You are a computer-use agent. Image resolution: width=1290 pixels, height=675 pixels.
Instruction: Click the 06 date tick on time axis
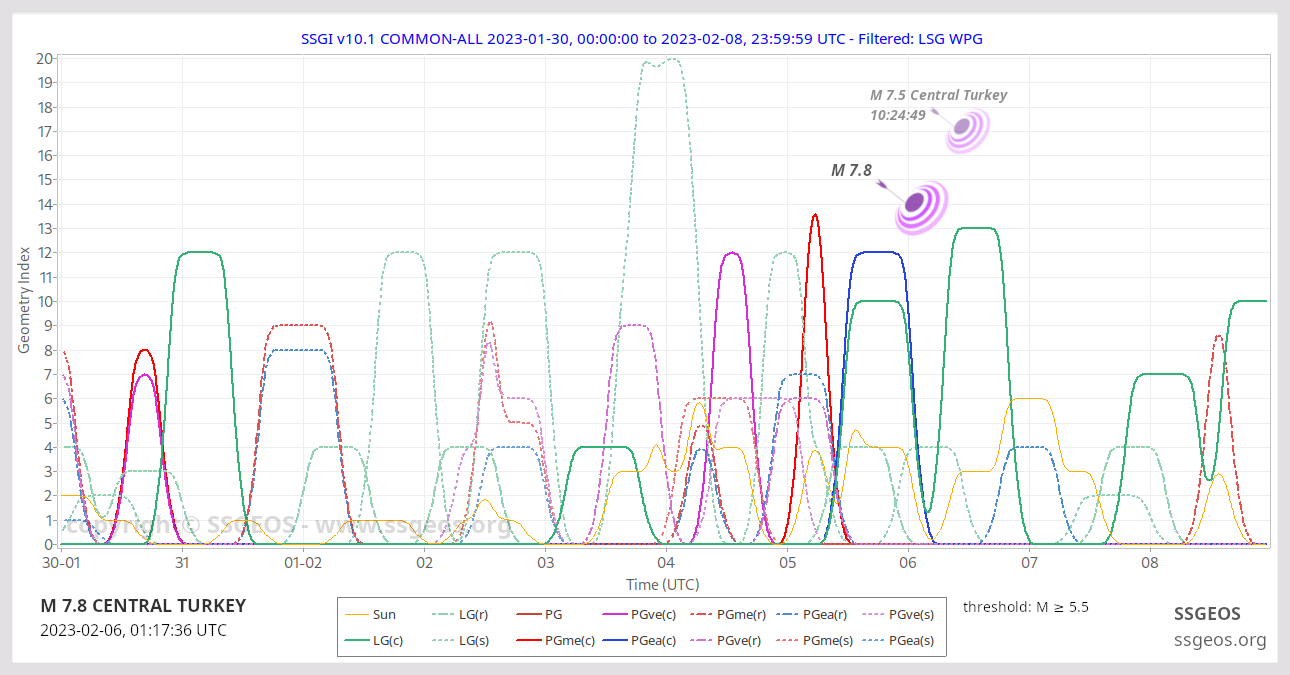907,563
